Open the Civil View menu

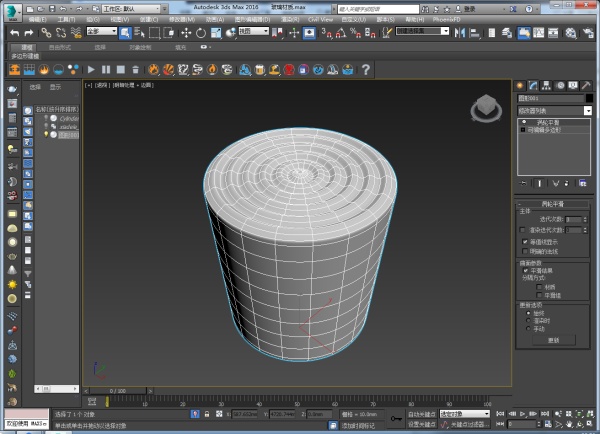point(320,19)
